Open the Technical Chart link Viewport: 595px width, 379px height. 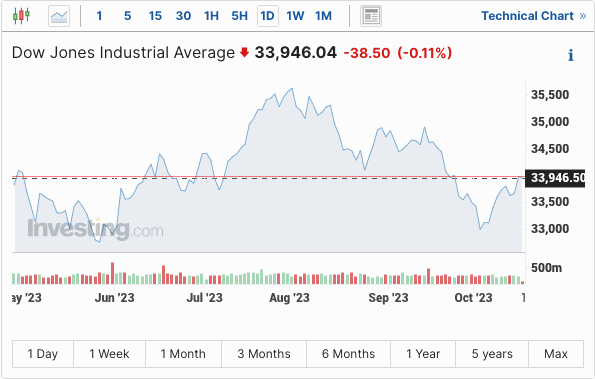pyautogui.click(x=534, y=16)
